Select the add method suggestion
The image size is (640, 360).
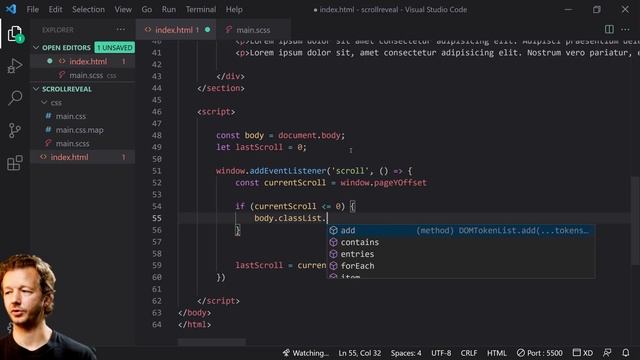pyautogui.click(x=461, y=230)
